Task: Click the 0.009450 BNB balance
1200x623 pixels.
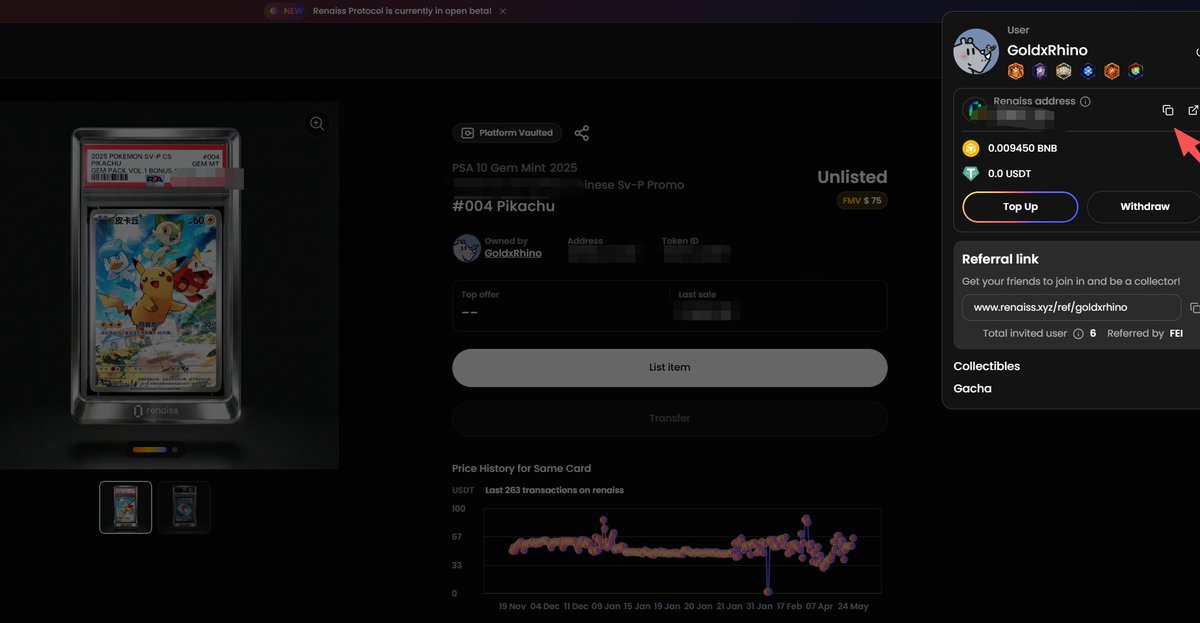Action: pos(1022,148)
